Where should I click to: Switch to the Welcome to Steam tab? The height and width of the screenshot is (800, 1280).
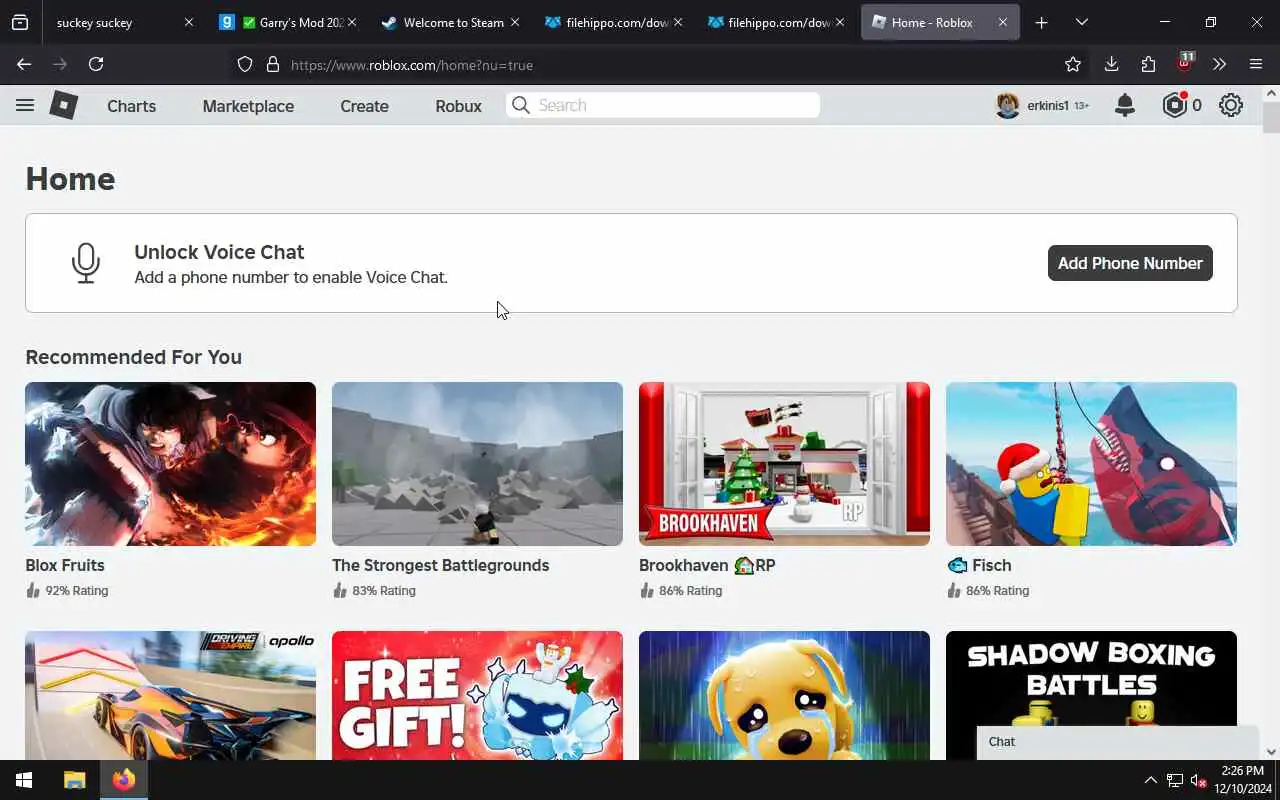click(452, 22)
